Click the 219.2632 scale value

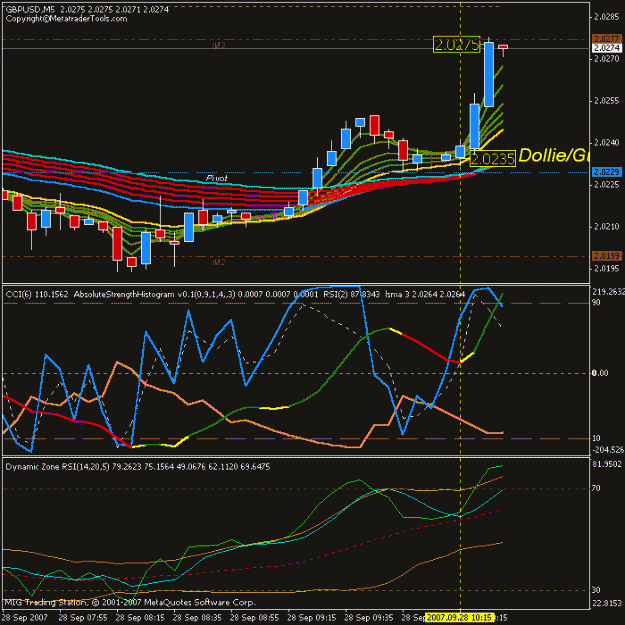609,292
